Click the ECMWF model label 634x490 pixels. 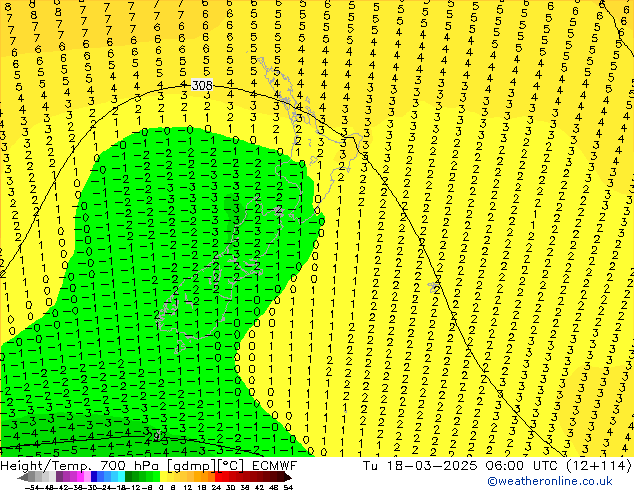pos(274,465)
